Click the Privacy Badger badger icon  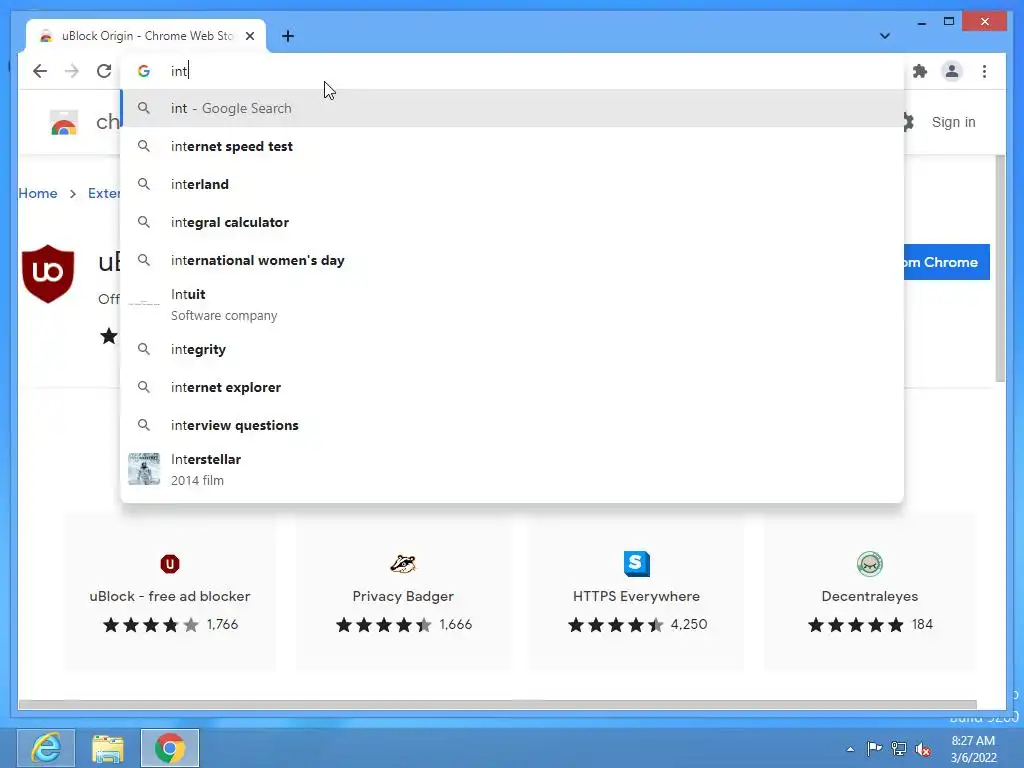pos(403,564)
